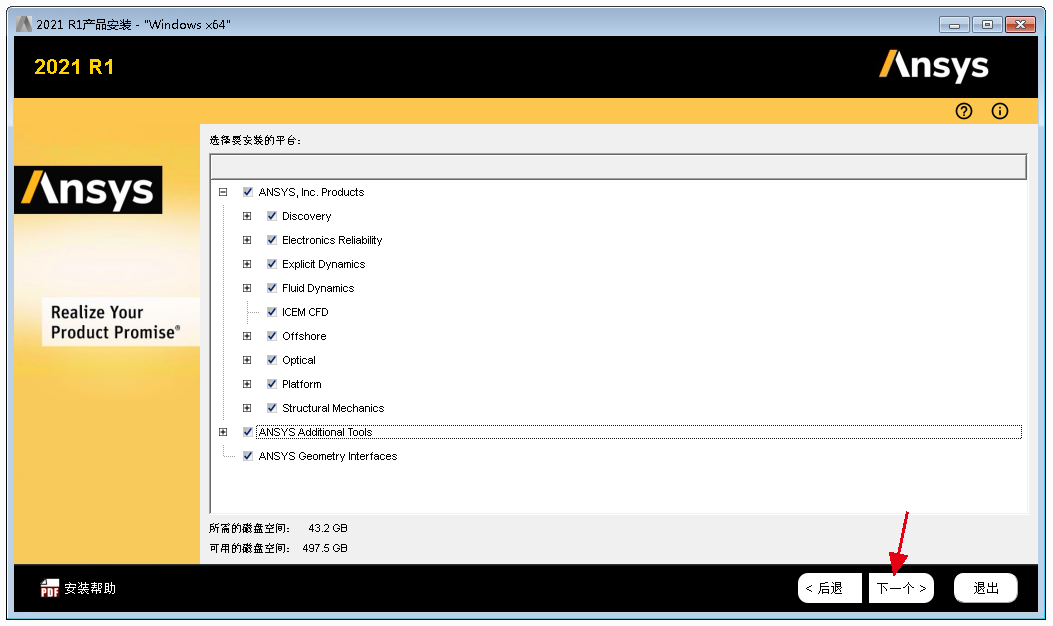Disable the Fluid Dynamics checkbox
1053x626 pixels.
(272, 288)
